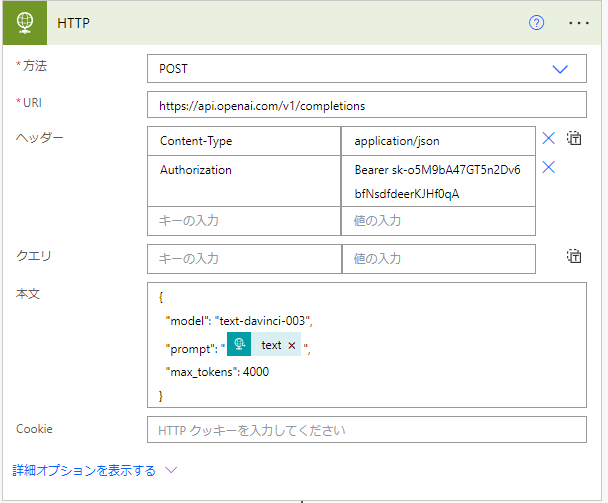Click chevron next to 詳細オプションを表示する
Image resolution: width=608 pixels, height=503 pixels.
click(x=171, y=470)
